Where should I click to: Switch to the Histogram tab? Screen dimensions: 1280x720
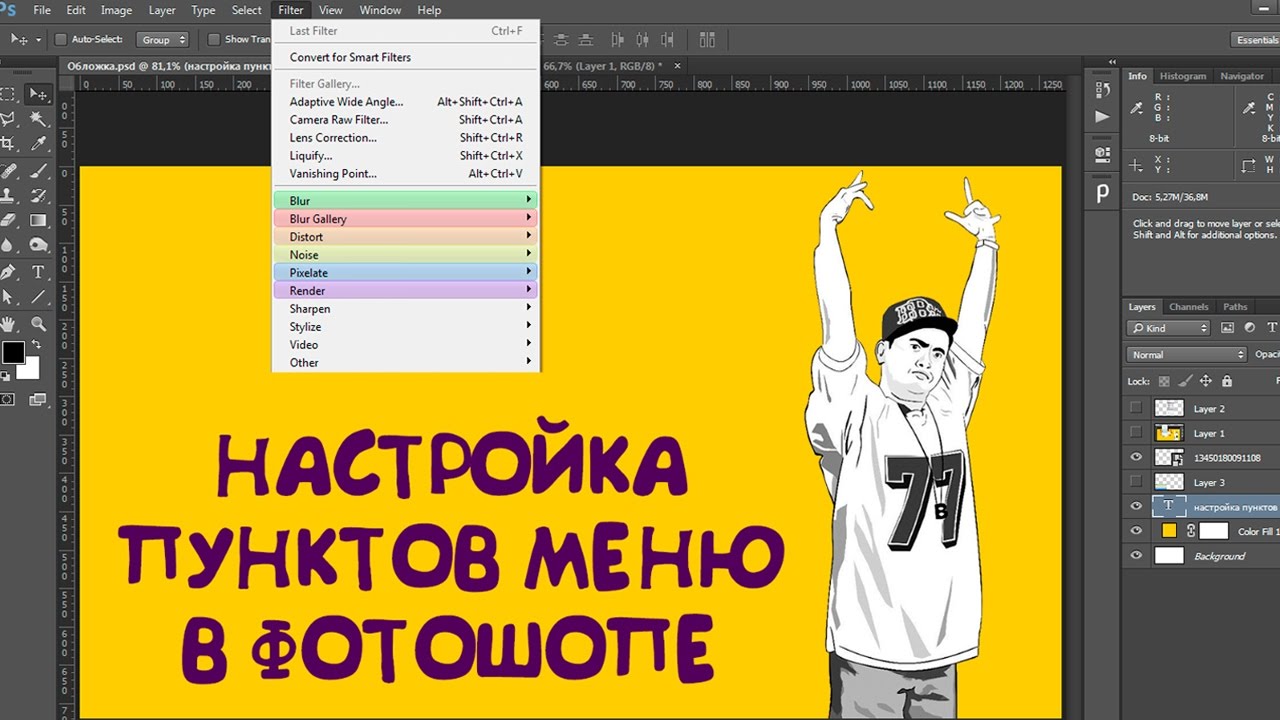click(1183, 76)
